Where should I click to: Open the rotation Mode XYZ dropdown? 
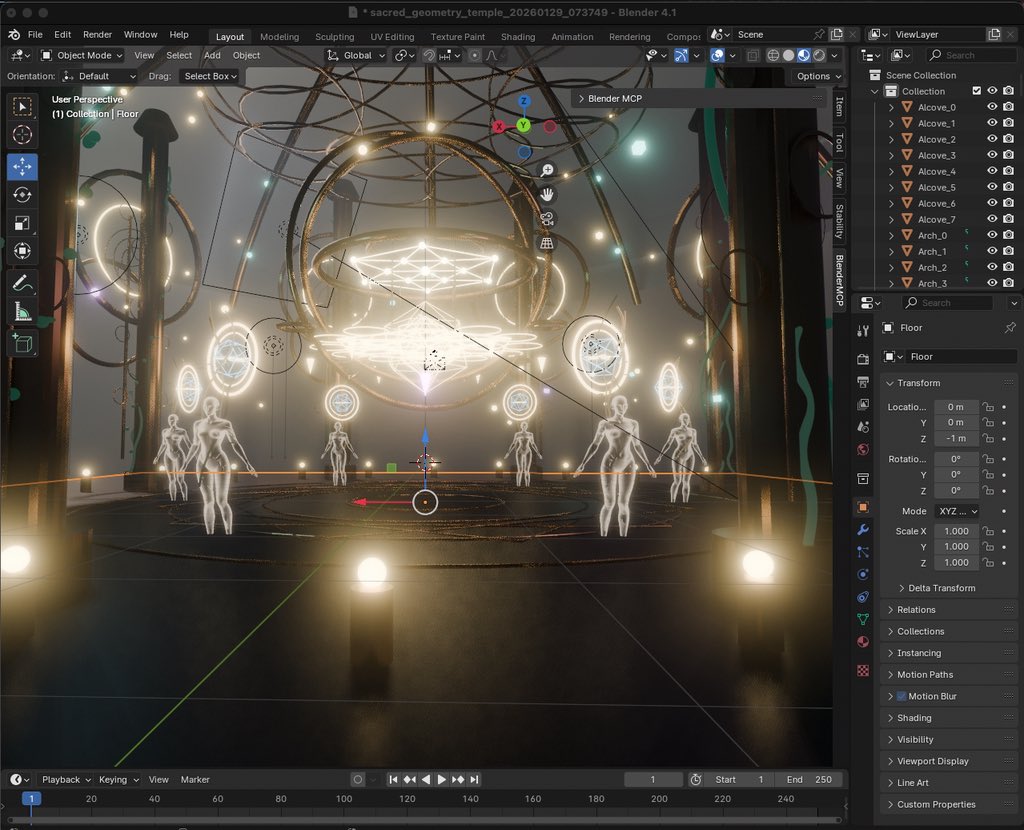point(958,511)
